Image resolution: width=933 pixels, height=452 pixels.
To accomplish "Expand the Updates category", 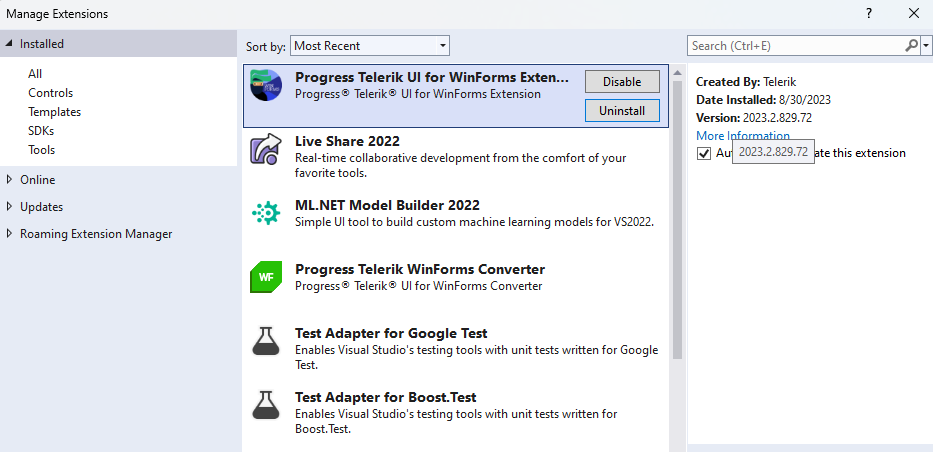I will tap(8, 206).
